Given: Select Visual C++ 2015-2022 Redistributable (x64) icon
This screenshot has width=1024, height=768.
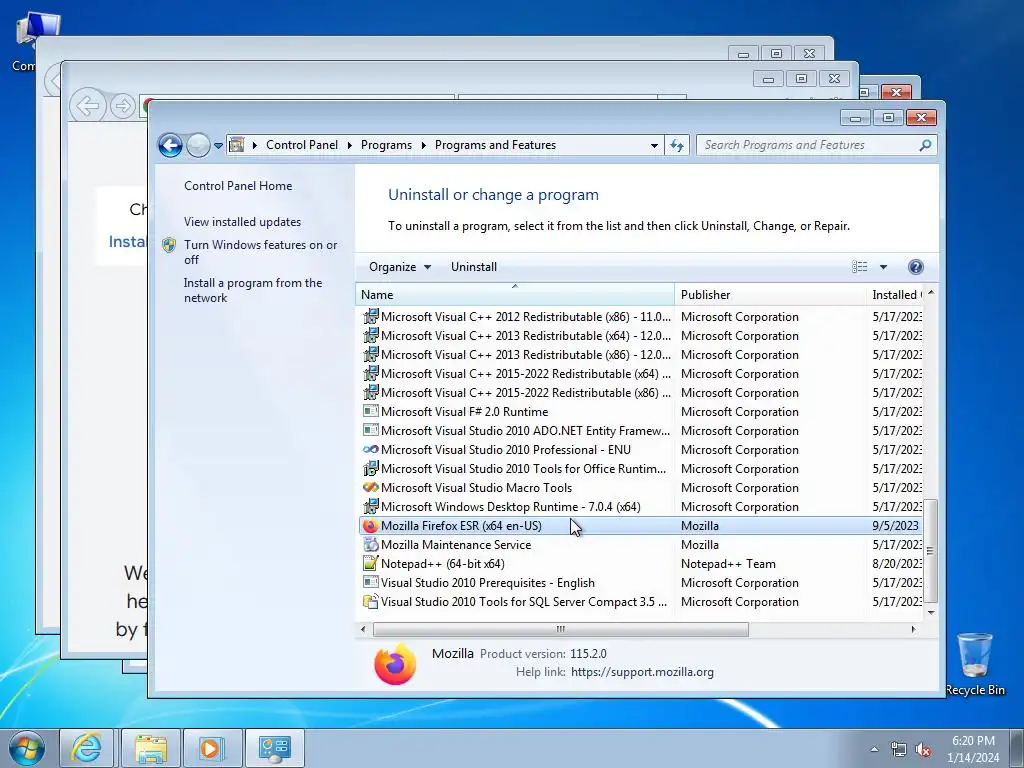Looking at the screenshot, I should (x=370, y=374).
